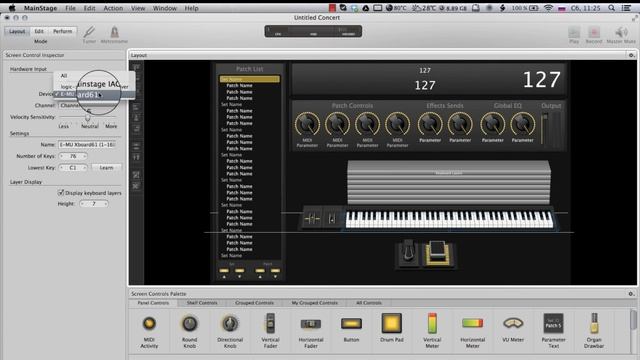Viewport: 640px width, 360px height.
Task: Switch to Perform mode
Action: tap(62, 31)
